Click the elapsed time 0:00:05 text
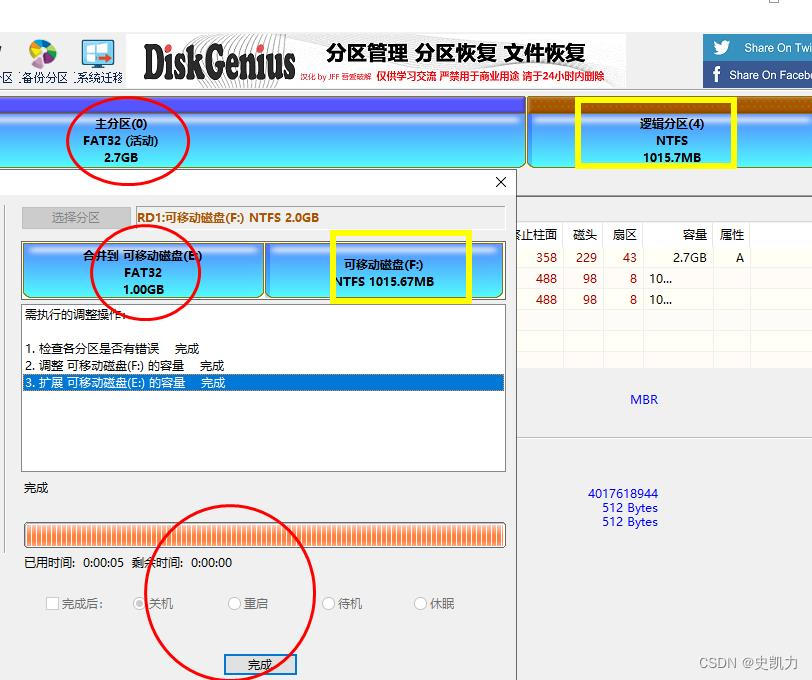Image resolution: width=812 pixels, height=680 pixels. coord(103,563)
